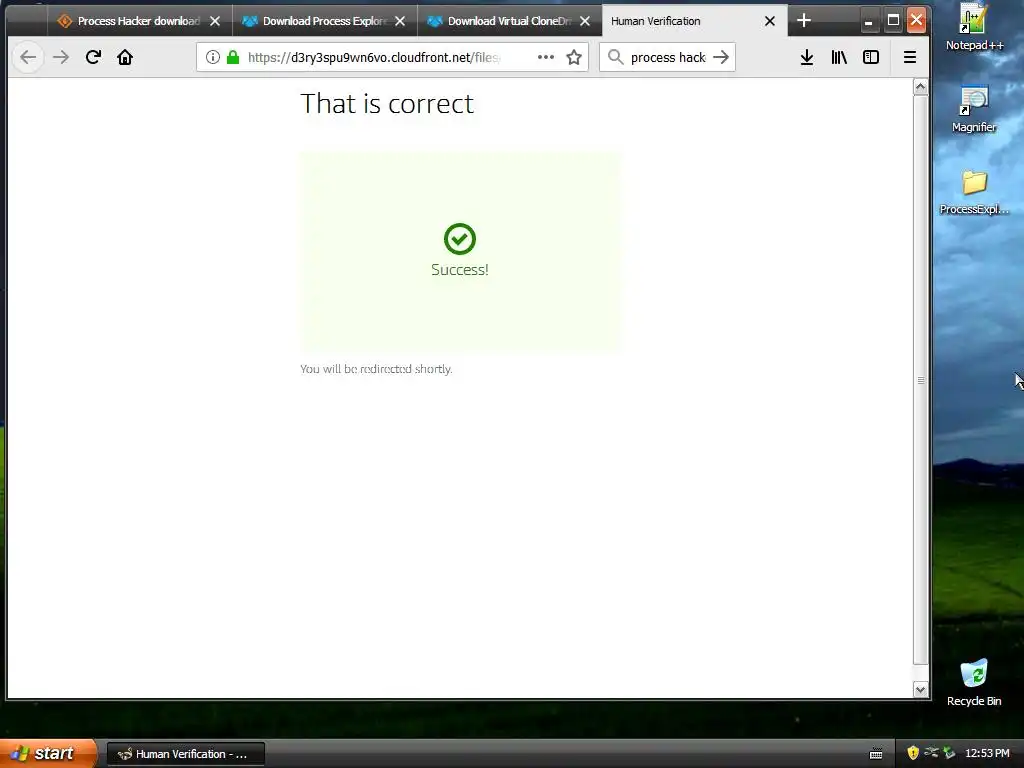Maximize the Firefox window

click(x=893, y=21)
